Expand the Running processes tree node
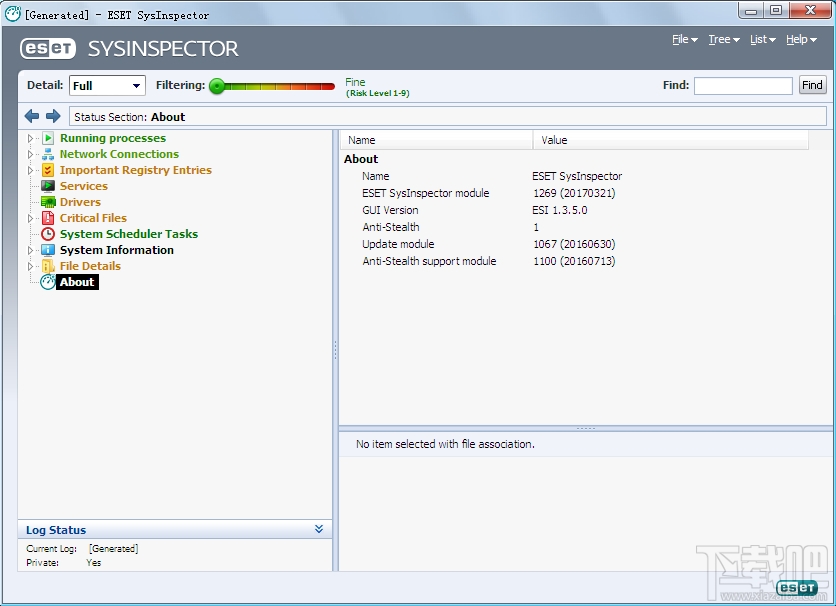Image resolution: width=836 pixels, height=606 pixels. (x=31, y=137)
